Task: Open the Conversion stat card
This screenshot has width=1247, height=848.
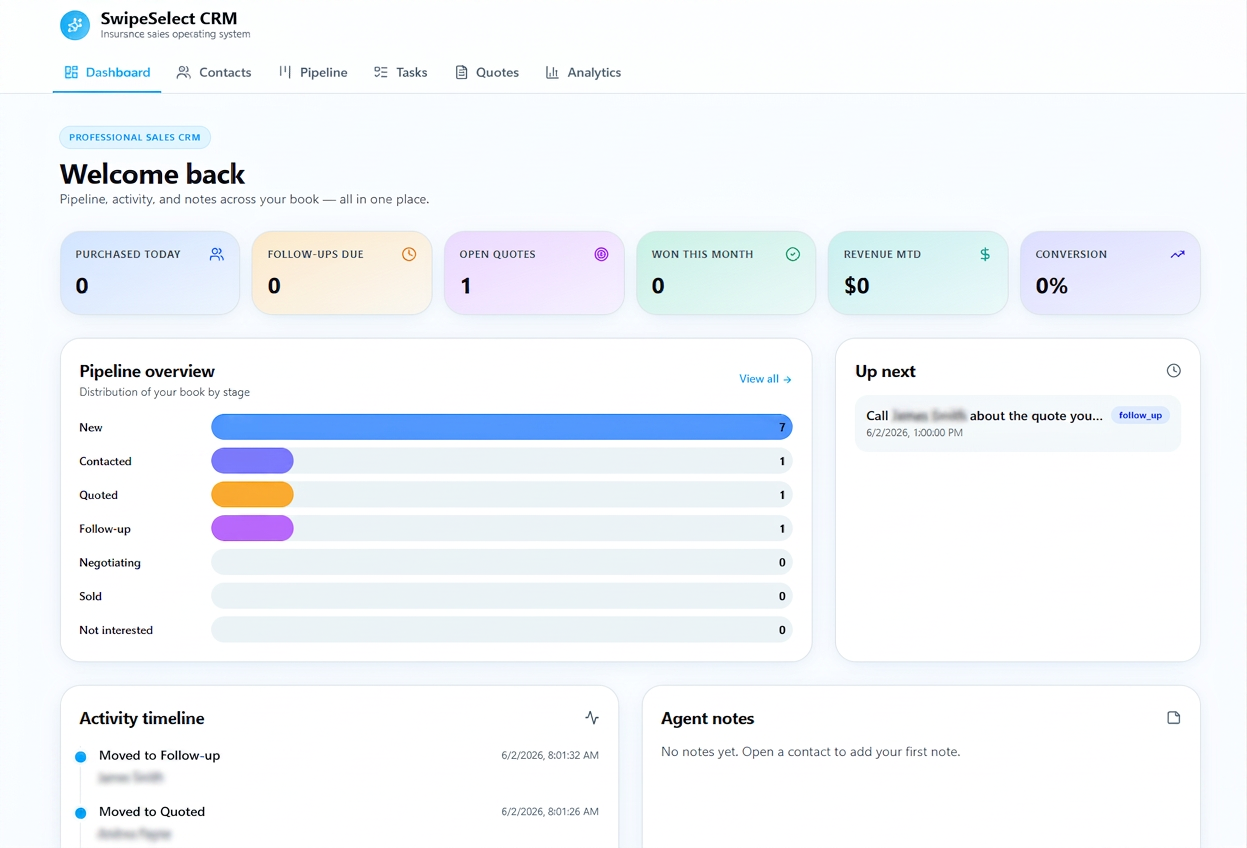Action: tap(1110, 273)
